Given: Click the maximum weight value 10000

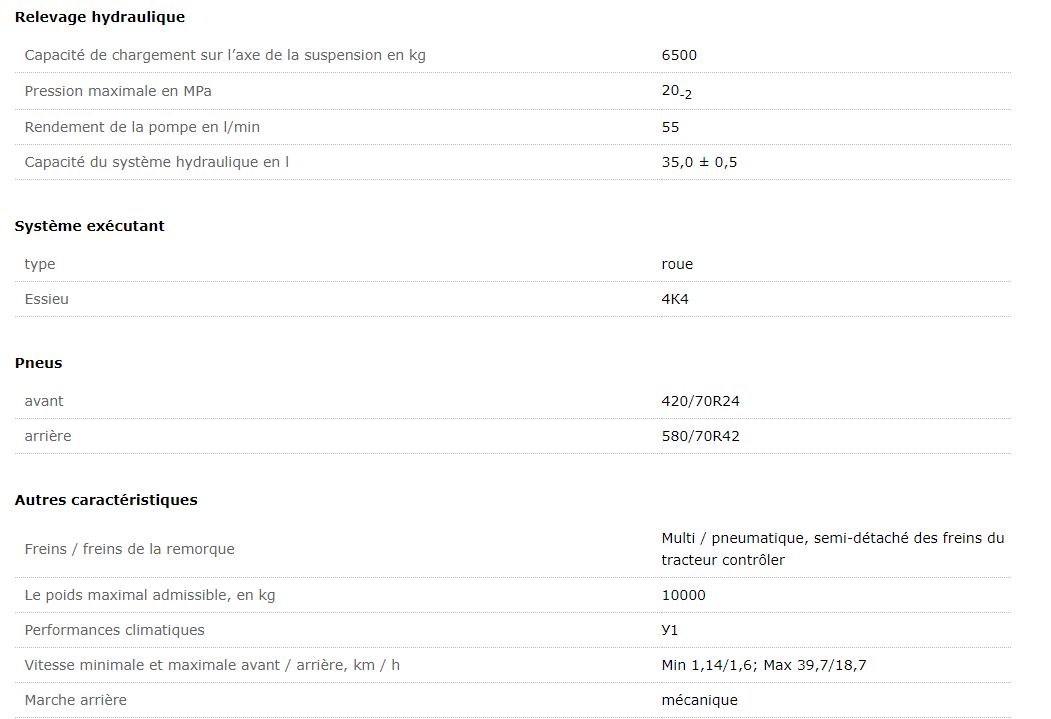Looking at the screenshot, I should pos(683,595).
